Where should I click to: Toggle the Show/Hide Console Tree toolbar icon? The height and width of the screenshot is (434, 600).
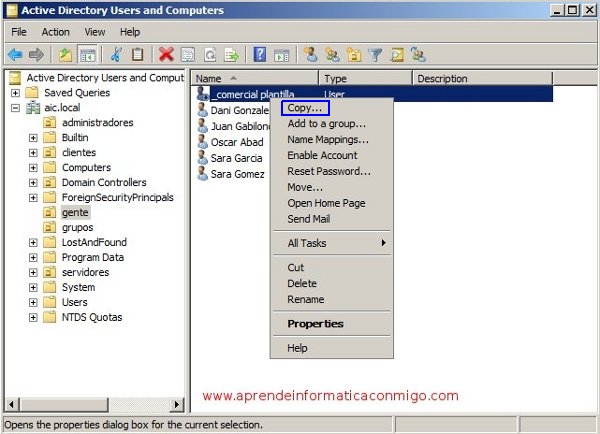click(x=88, y=55)
